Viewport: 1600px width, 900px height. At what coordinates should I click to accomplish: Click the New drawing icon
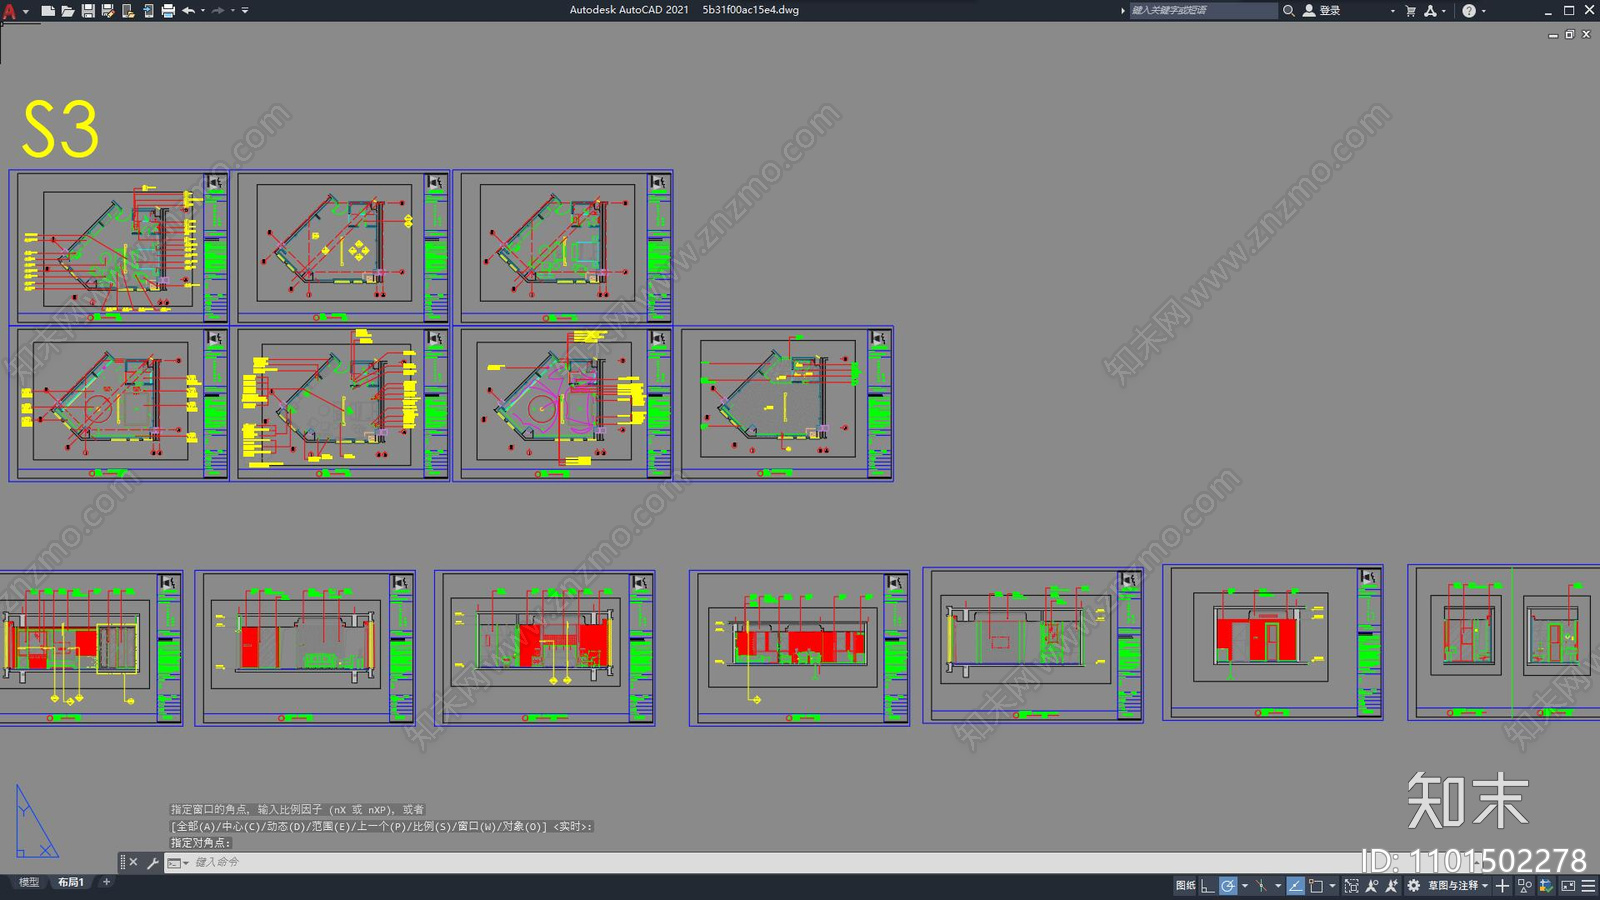[47, 10]
